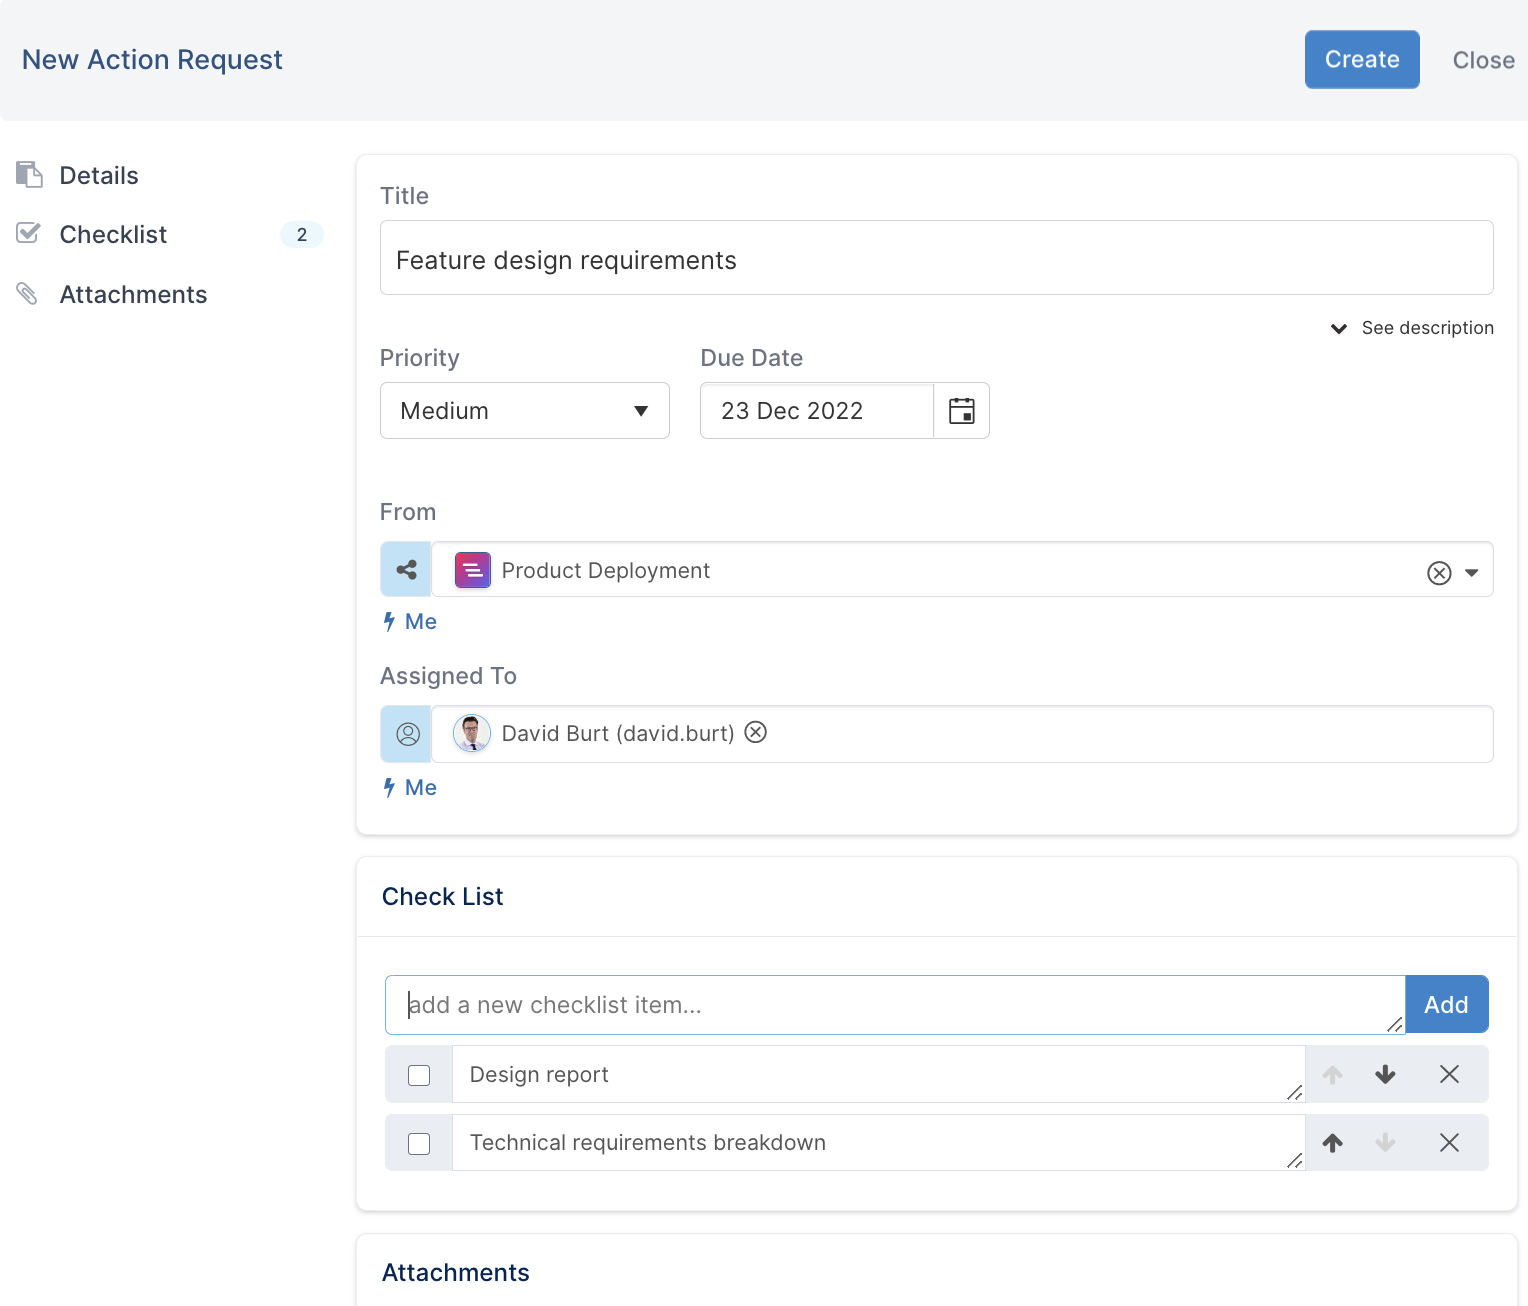The height and width of the screenshot is (1306, 1528).
Task: Check the Design report checkbox
Action: click(419, 1075)
